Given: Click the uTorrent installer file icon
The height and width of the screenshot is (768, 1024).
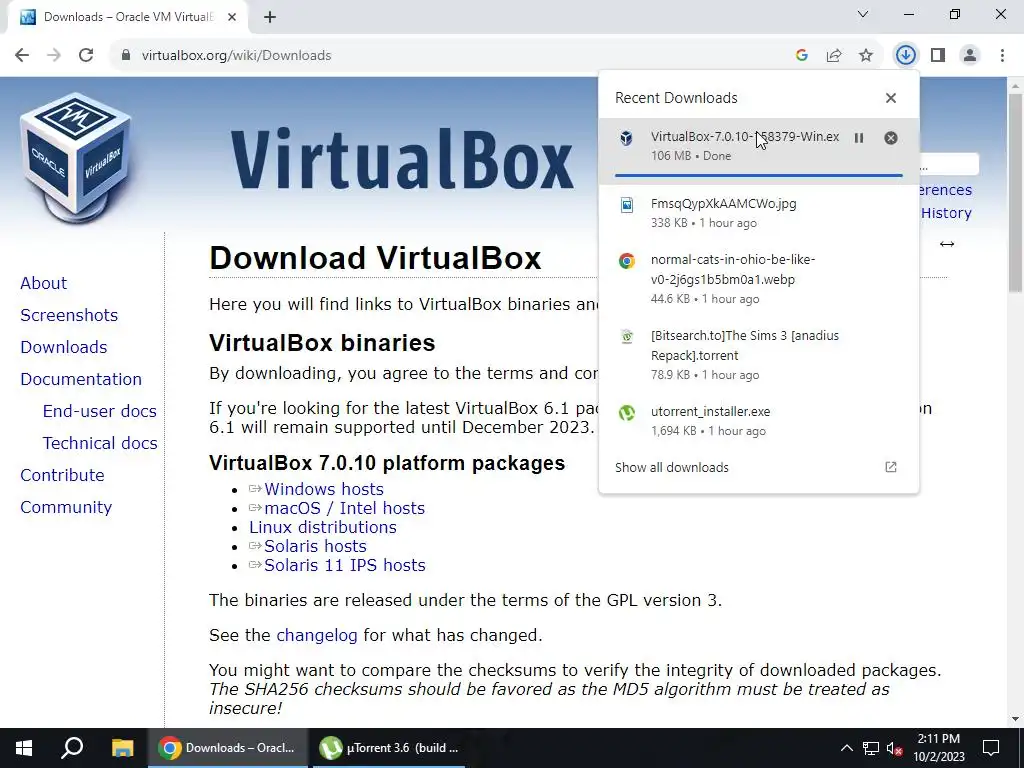Looking at the screenshot, I should click(x=626, y=413).
